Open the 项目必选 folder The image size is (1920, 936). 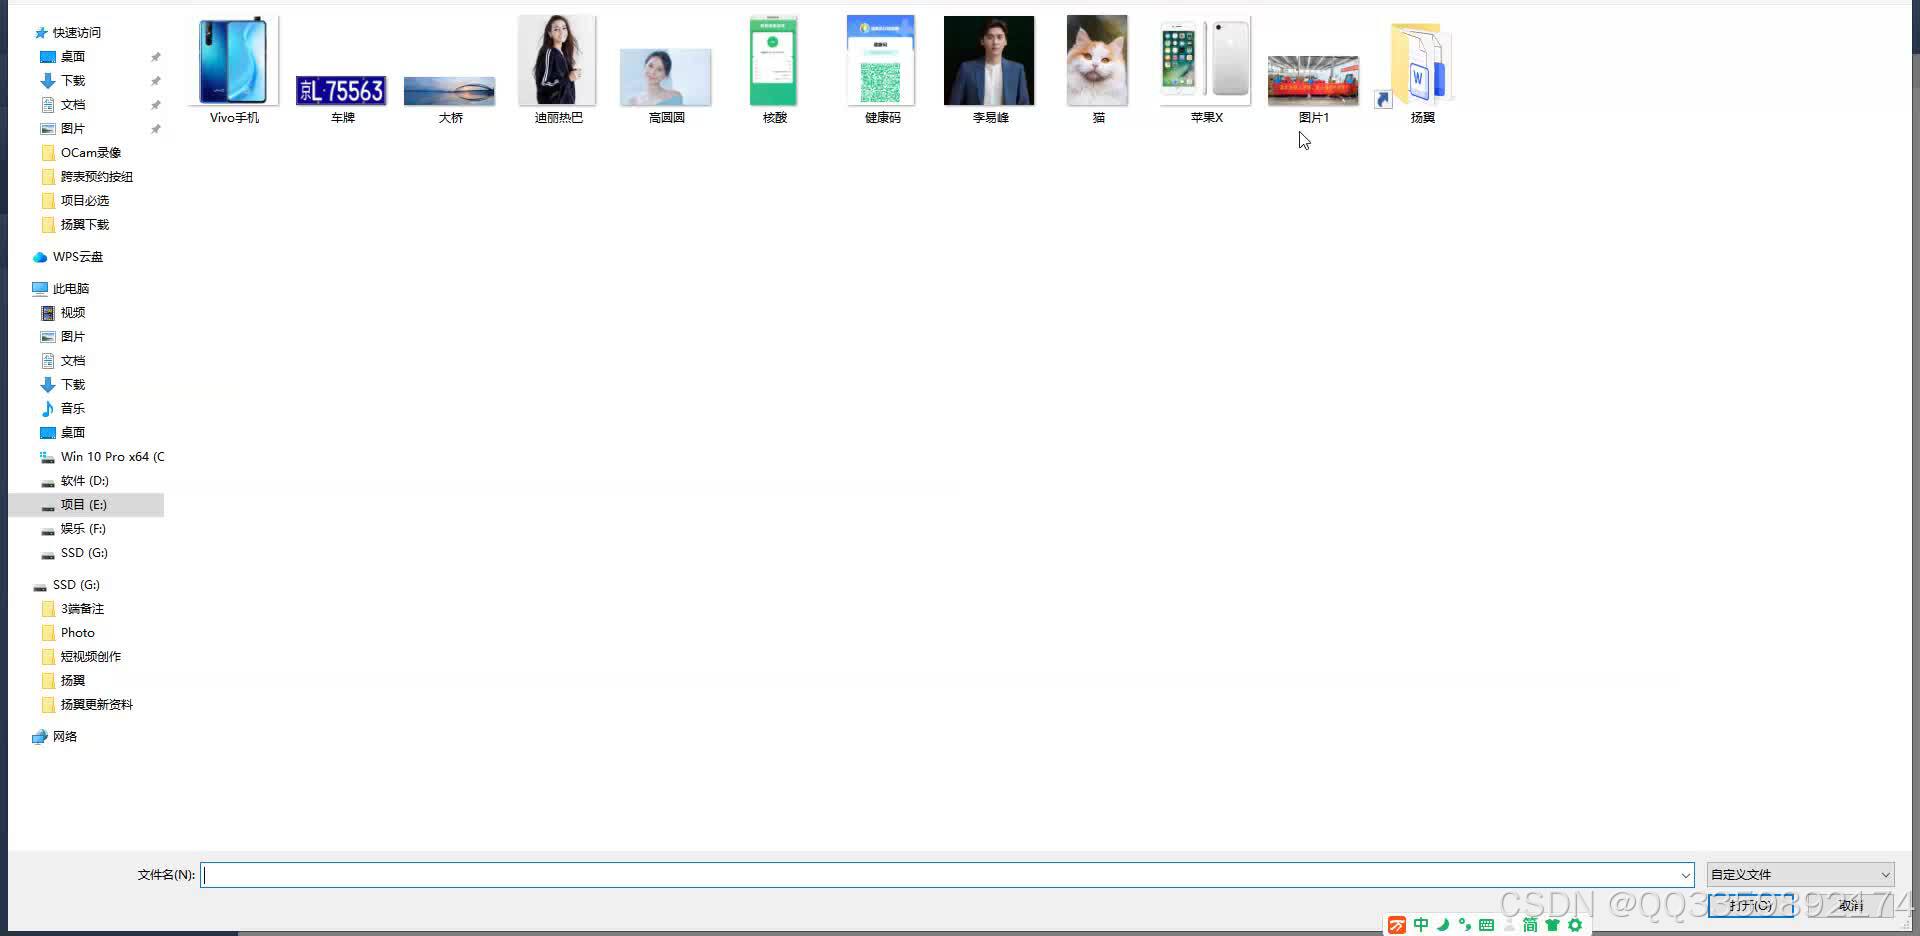click(84, 200)
